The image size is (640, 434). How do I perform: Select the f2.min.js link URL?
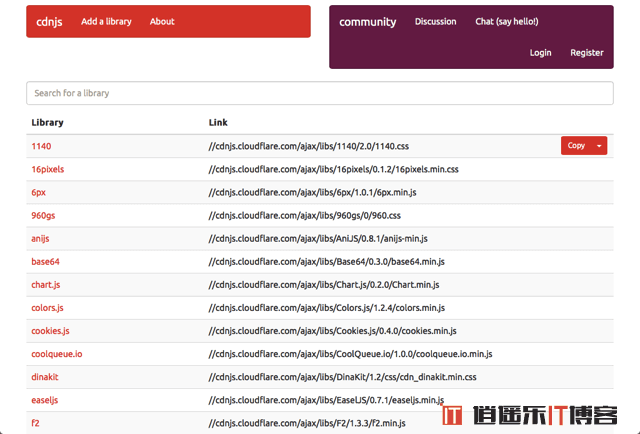(x=307, y=423)
